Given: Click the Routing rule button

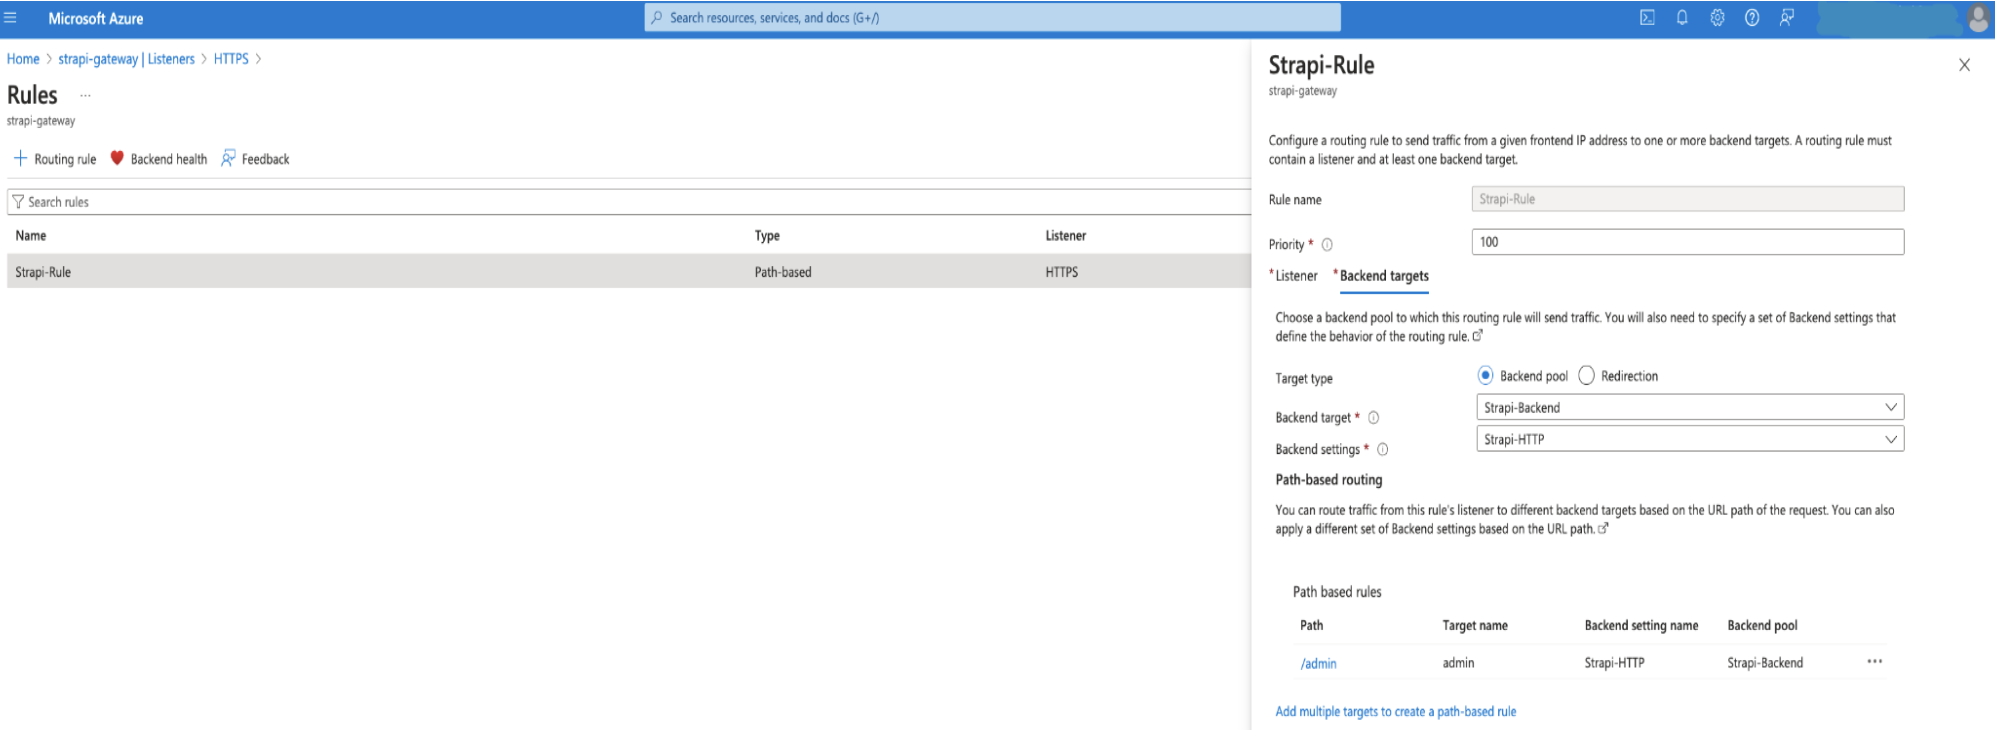Looking at the screenshot, I should 55,159.
